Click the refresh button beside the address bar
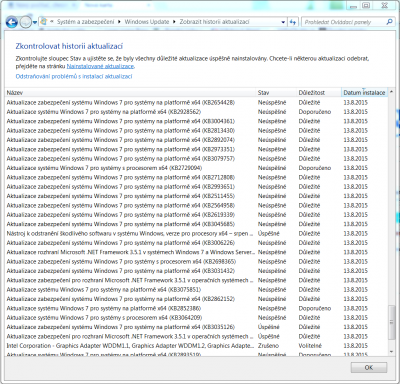The width and height of the screenshot is (400, 384). point(293,22)
